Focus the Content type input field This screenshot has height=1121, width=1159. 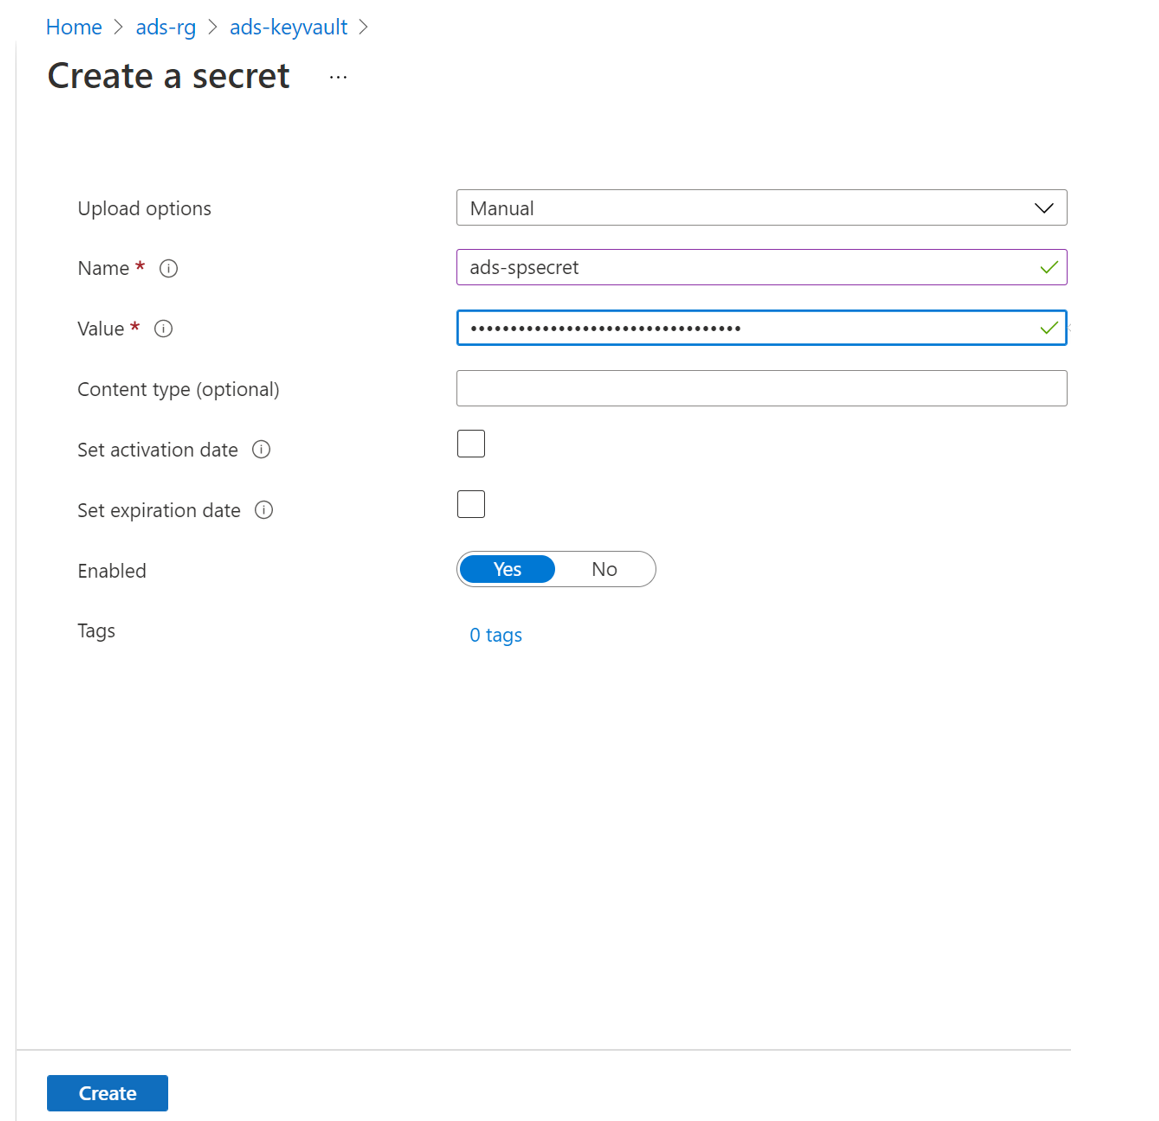tap(761, 388)
